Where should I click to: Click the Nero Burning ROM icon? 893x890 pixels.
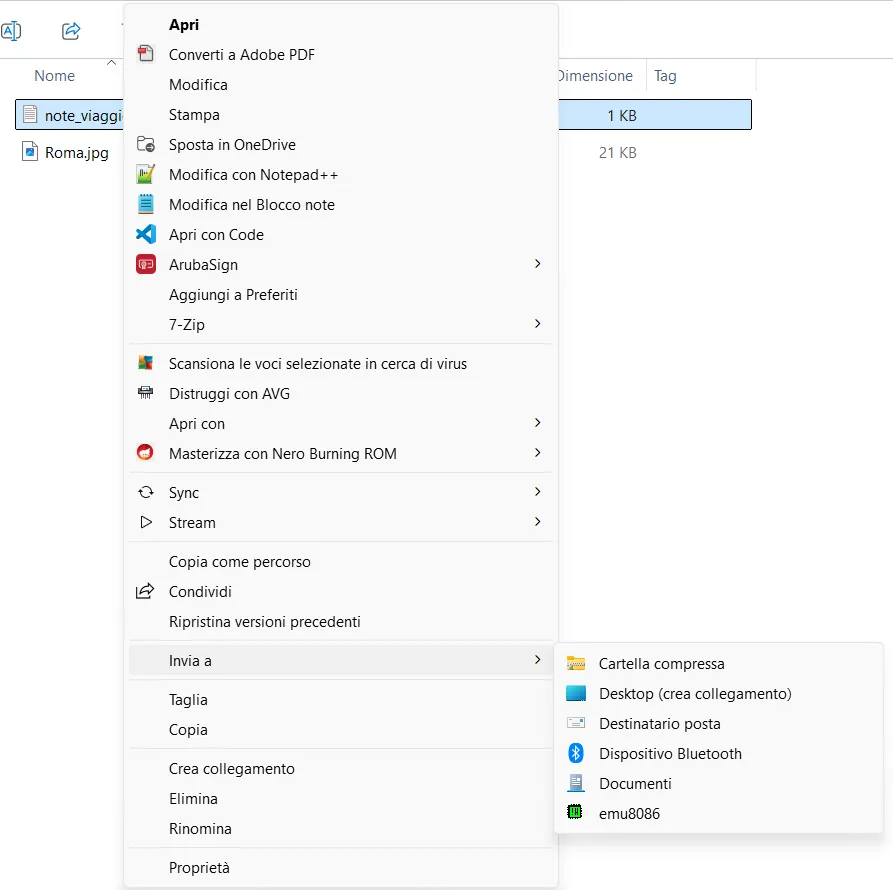(145, 453)
